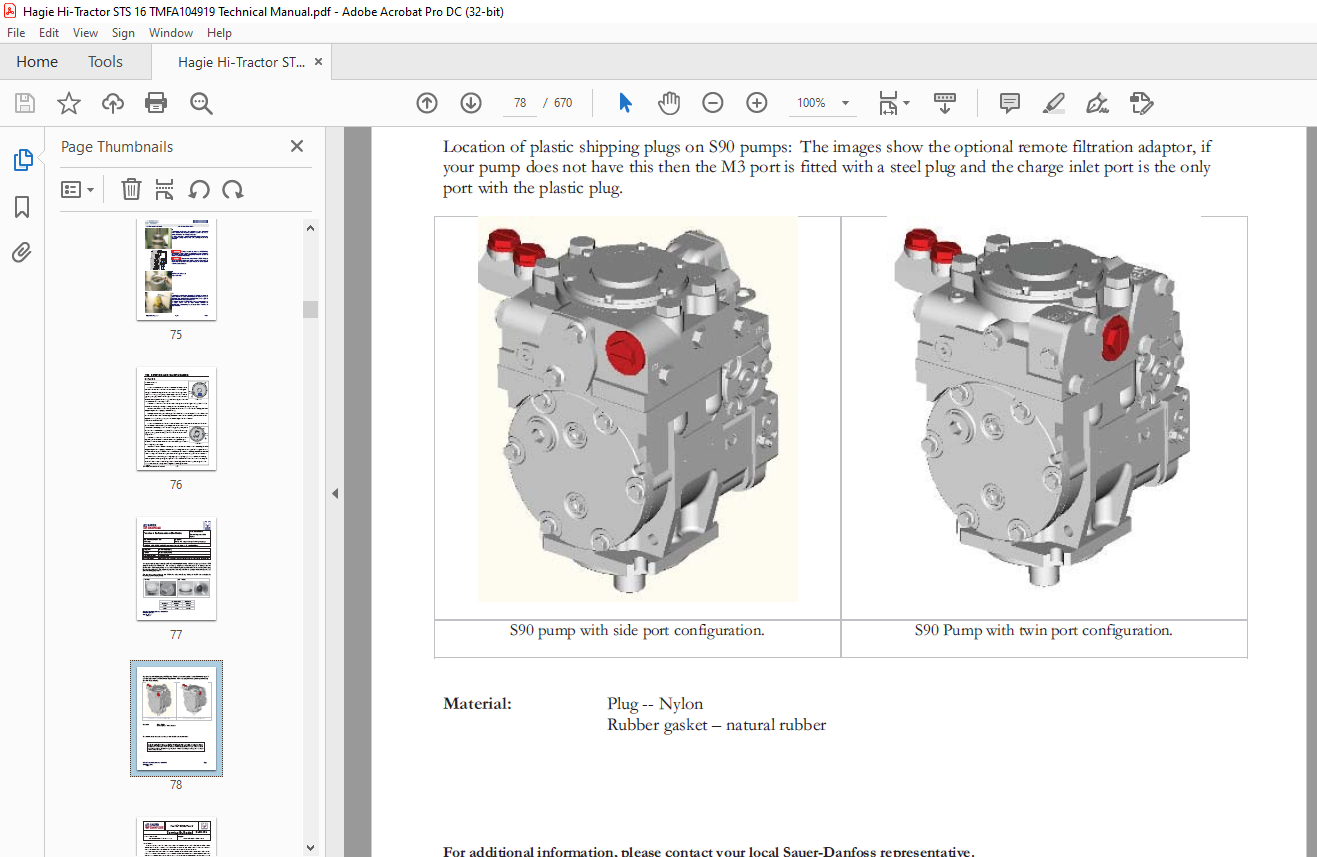Switch to the Home tab
1317x857 pixels.
(x=37, y=62)
